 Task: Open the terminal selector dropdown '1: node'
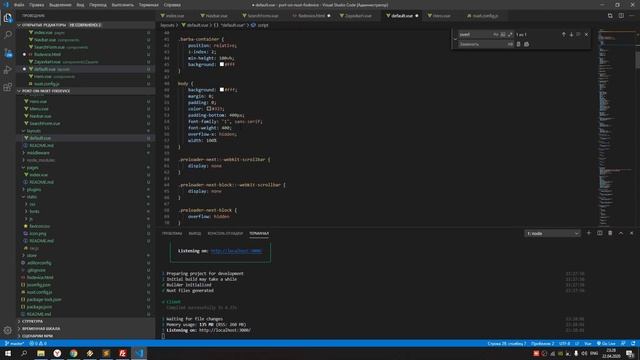[552, 233]
